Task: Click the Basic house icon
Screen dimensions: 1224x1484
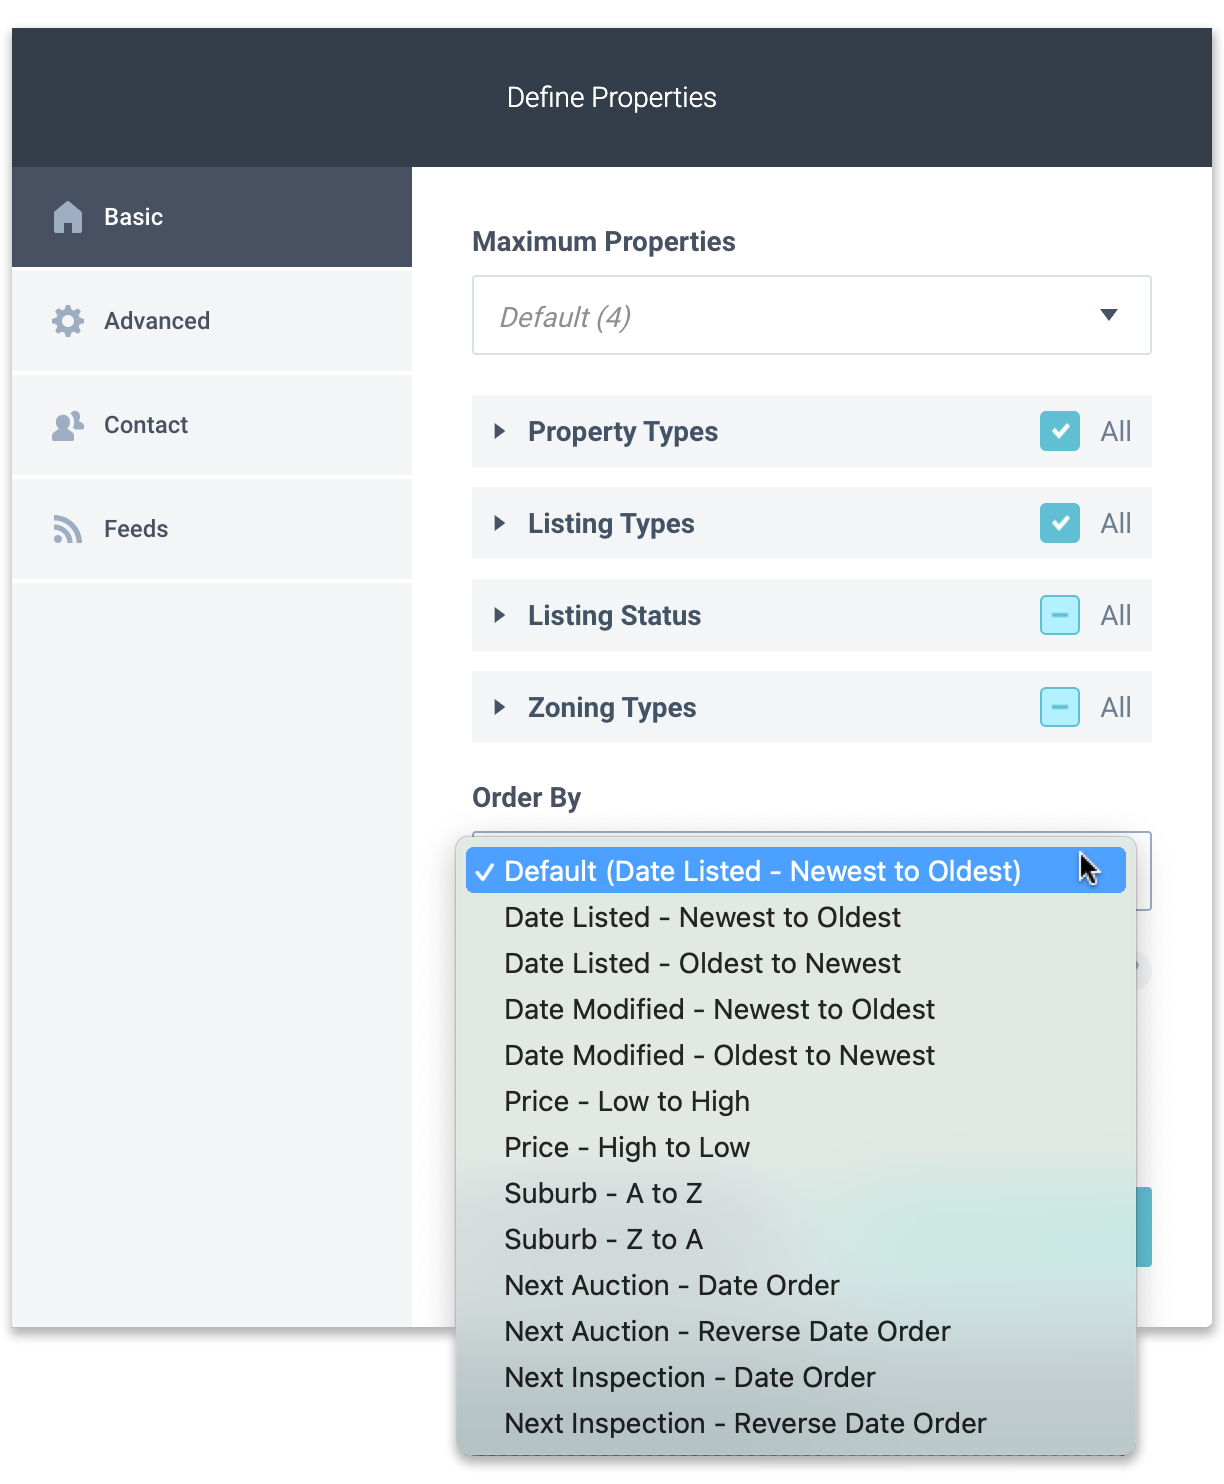Action: click(x=68, y=217)
